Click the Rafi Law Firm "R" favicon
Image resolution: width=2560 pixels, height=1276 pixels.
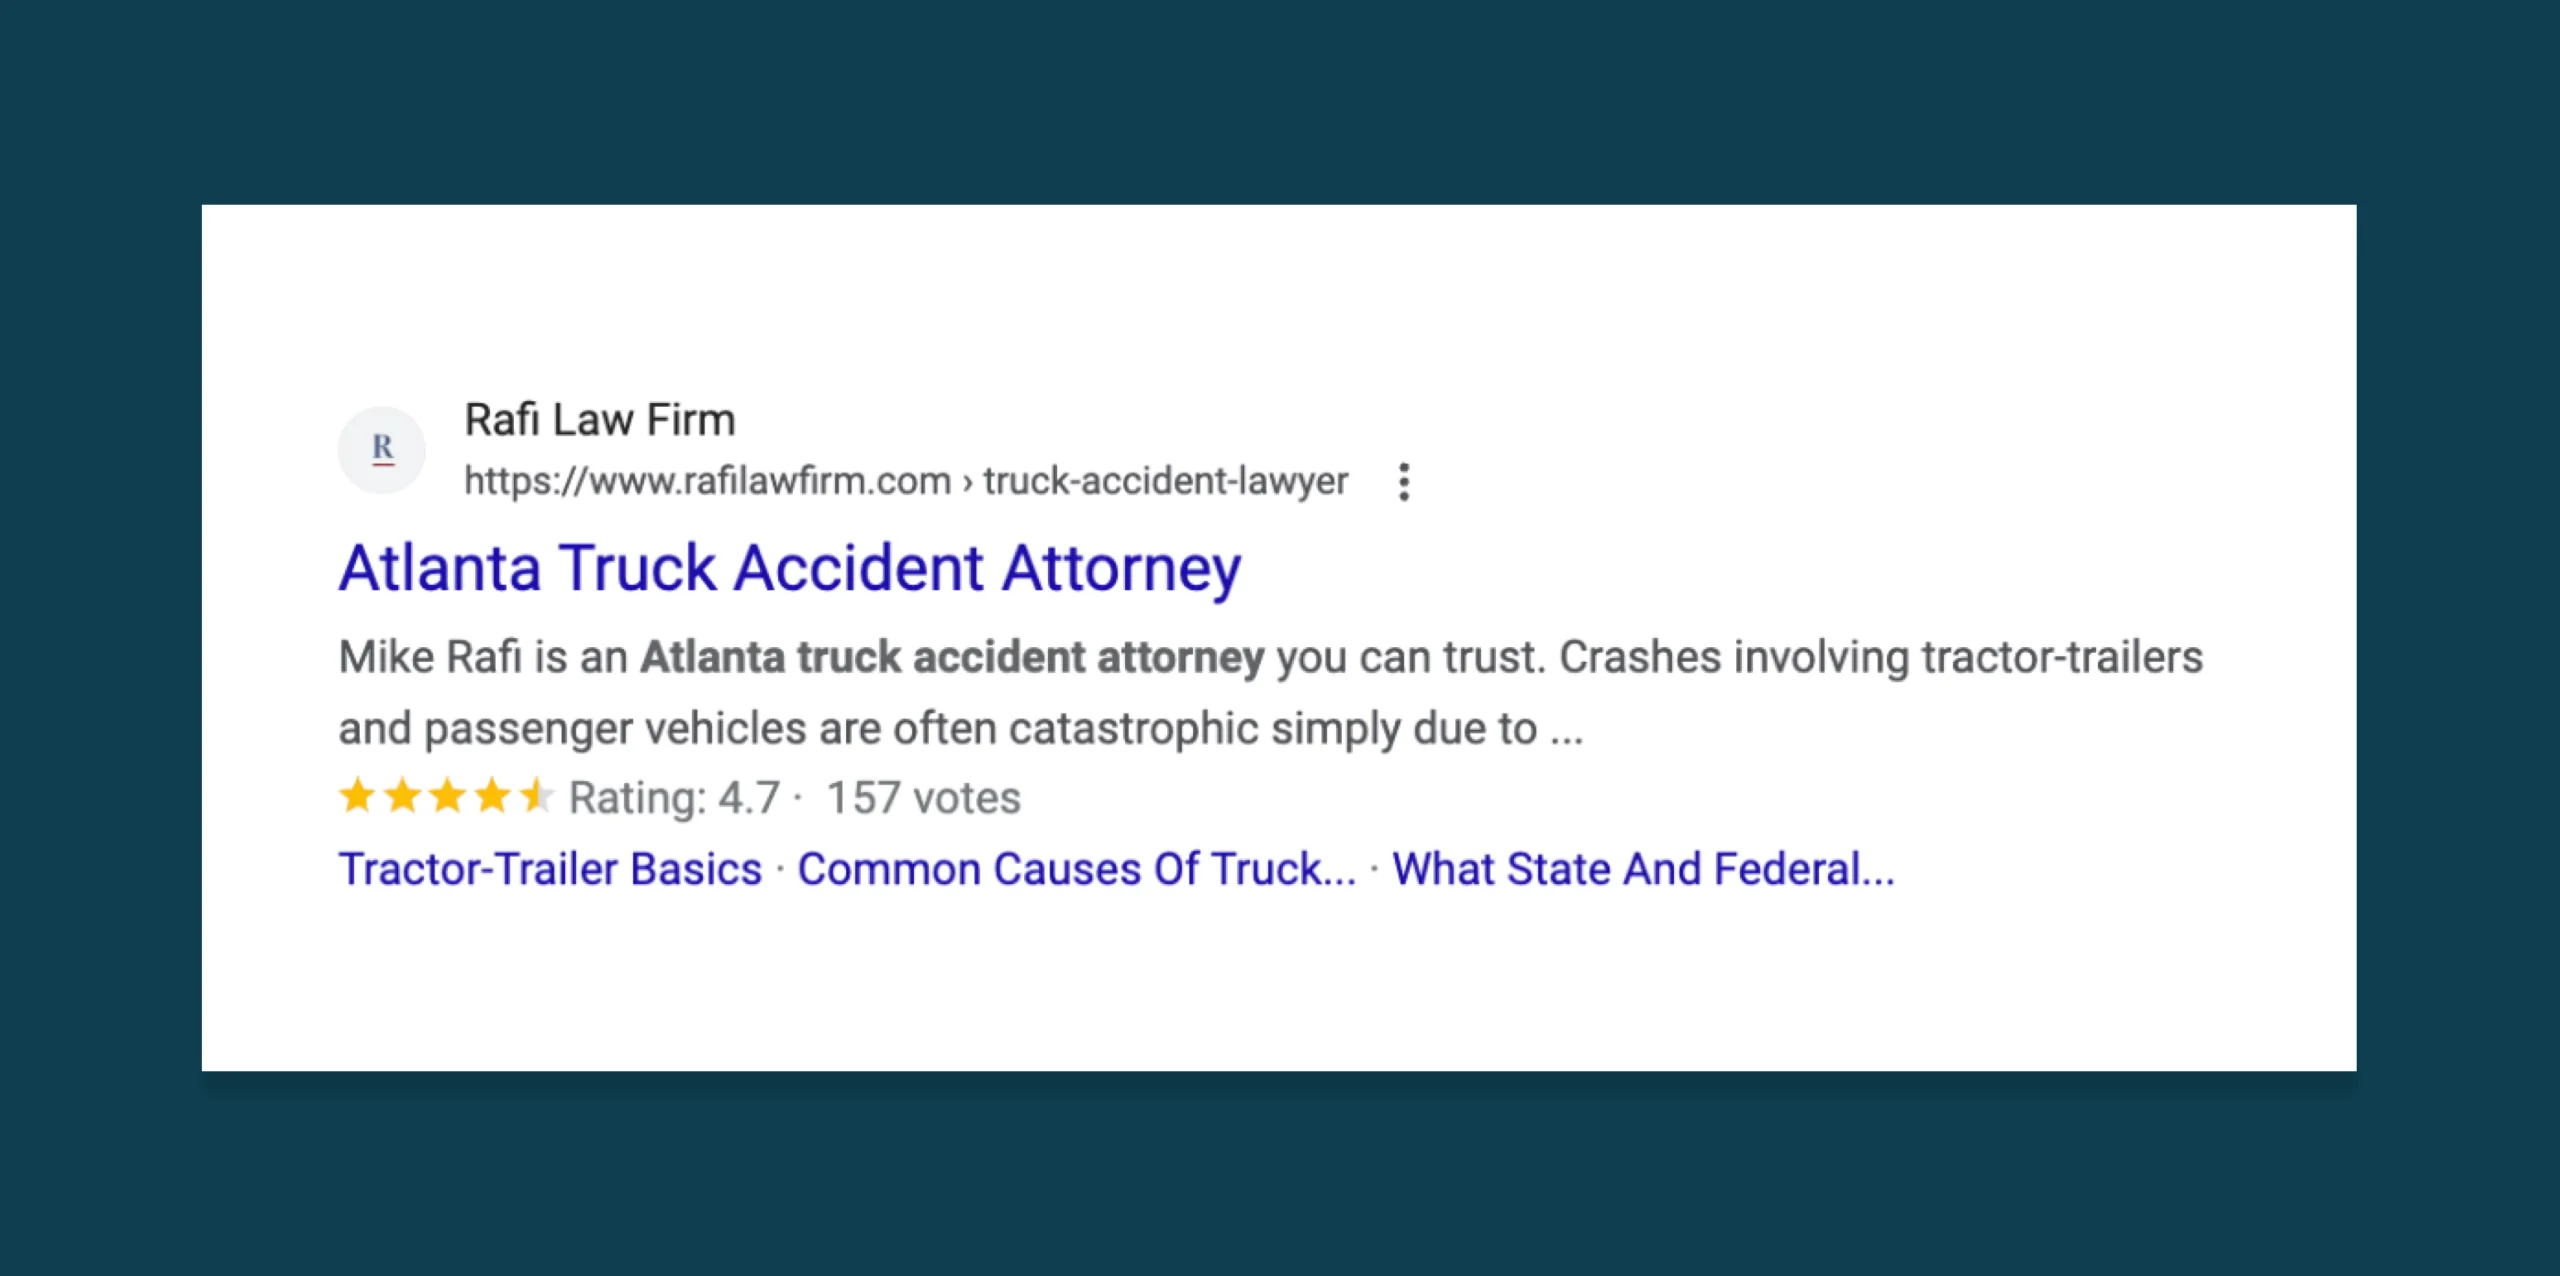[382, 449]
